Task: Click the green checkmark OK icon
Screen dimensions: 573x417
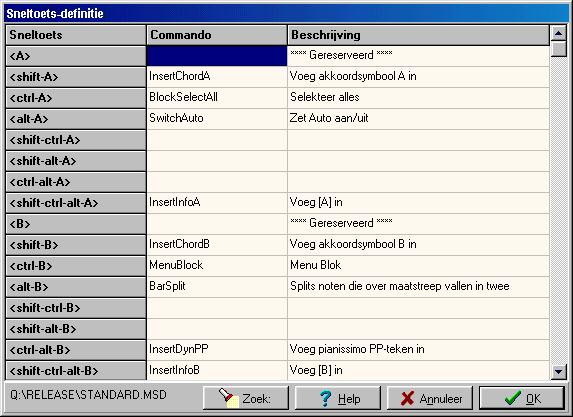Action: point(513,398)
